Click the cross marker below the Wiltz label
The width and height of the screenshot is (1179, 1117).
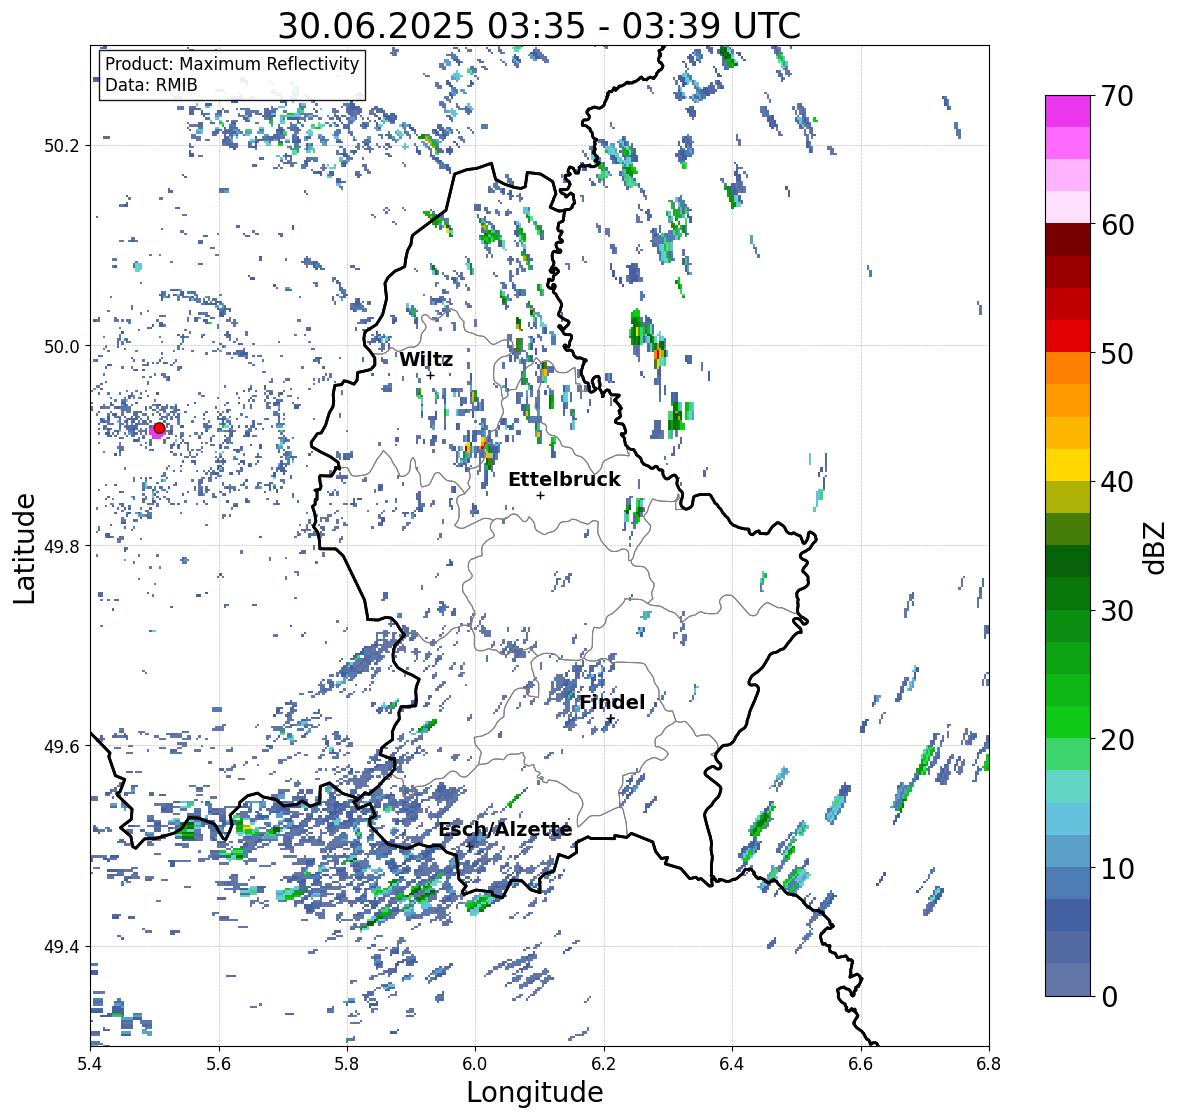[430, 375]
